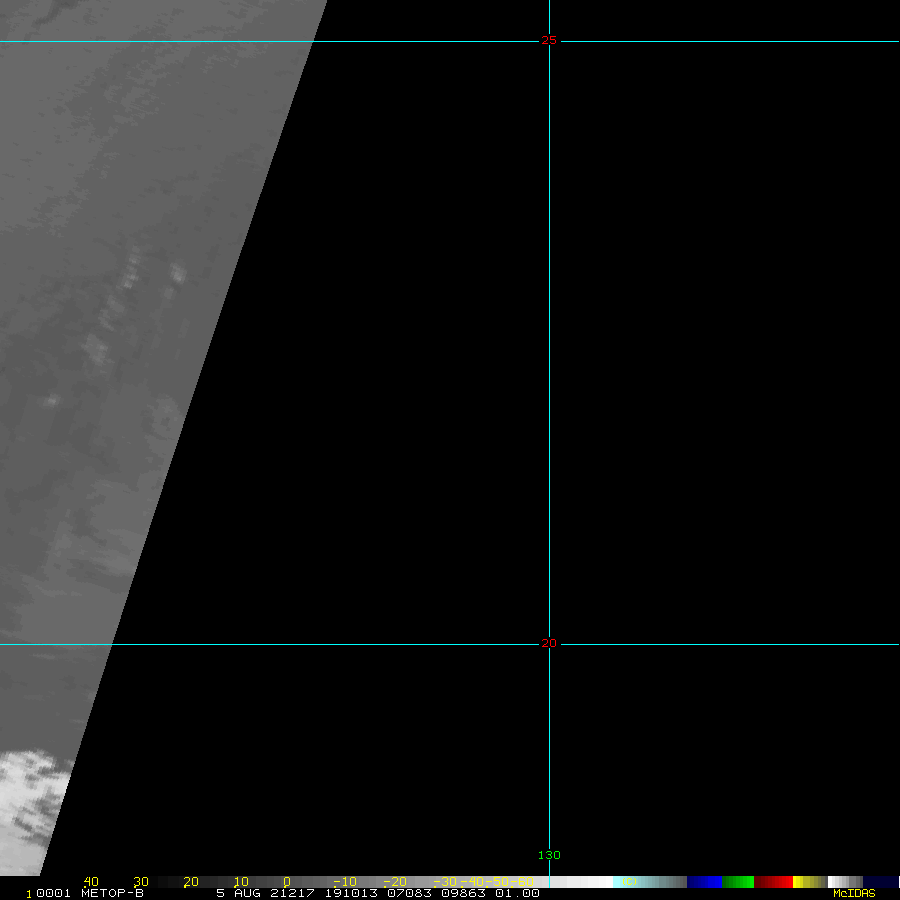Click the METOP-B satellite name text

(112, 893)
